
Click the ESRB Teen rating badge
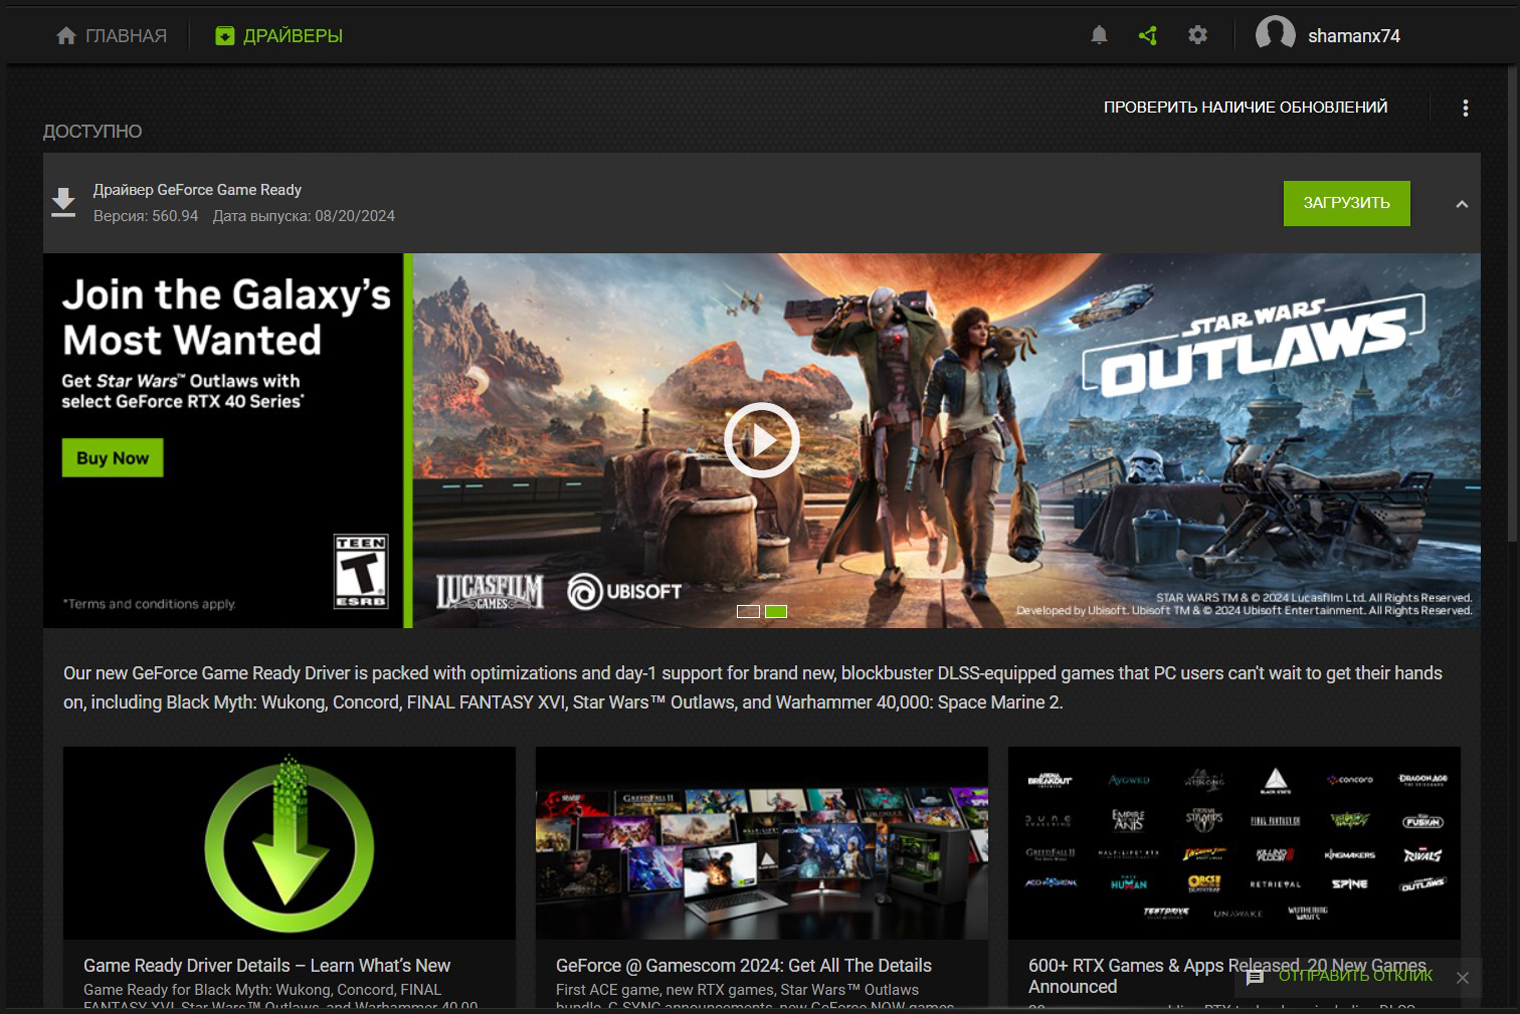point(361,571)
